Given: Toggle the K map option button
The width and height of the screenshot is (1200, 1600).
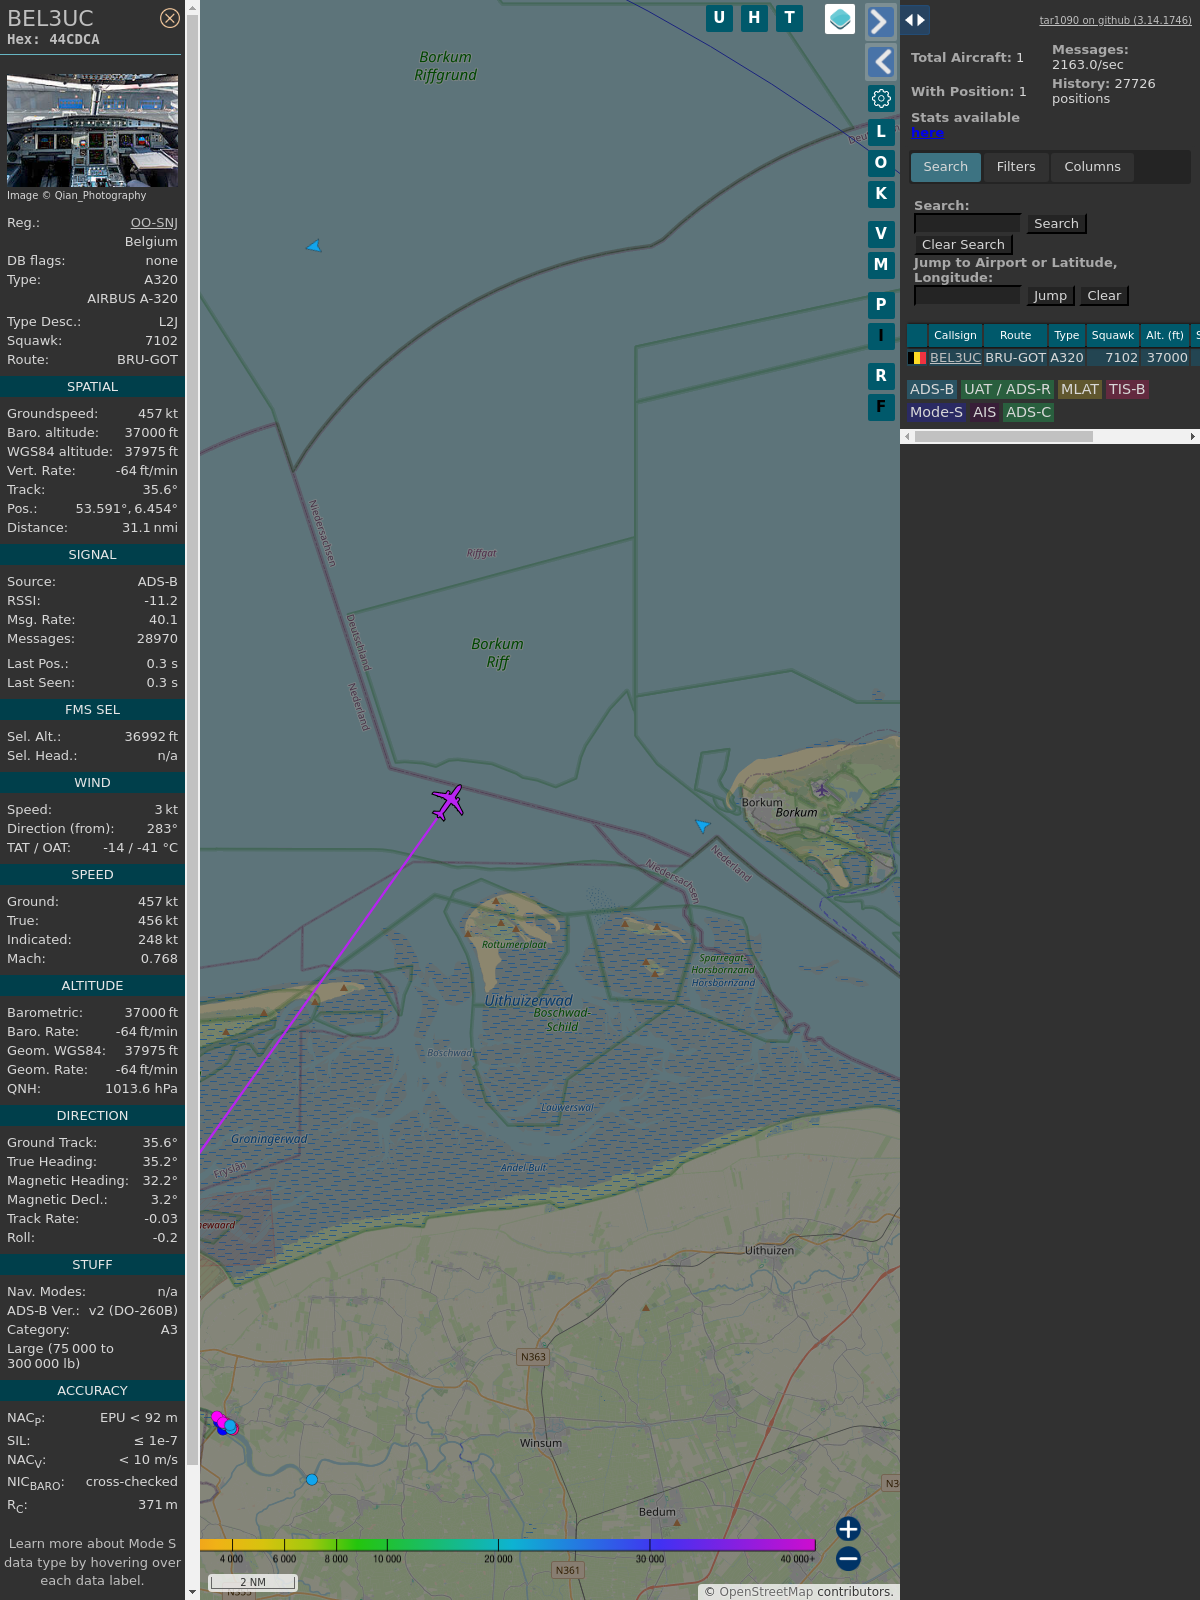Looking at the screenshot, I should tap(881, 194).
